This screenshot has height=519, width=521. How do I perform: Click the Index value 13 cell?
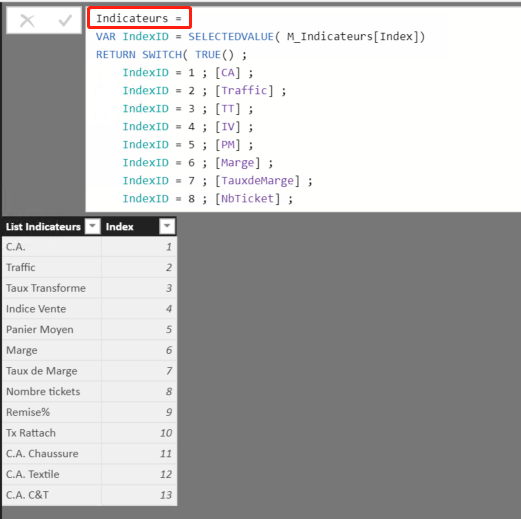139,495
